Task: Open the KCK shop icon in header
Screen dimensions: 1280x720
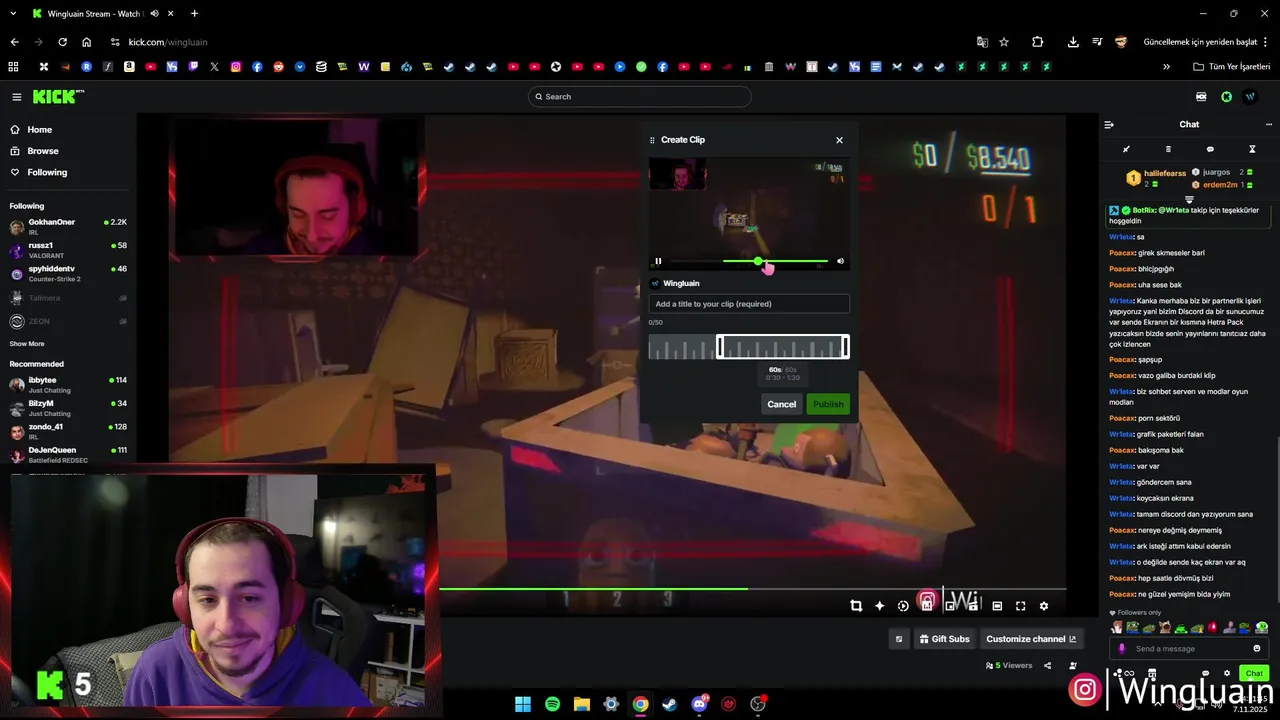Action: [1201, 97]
